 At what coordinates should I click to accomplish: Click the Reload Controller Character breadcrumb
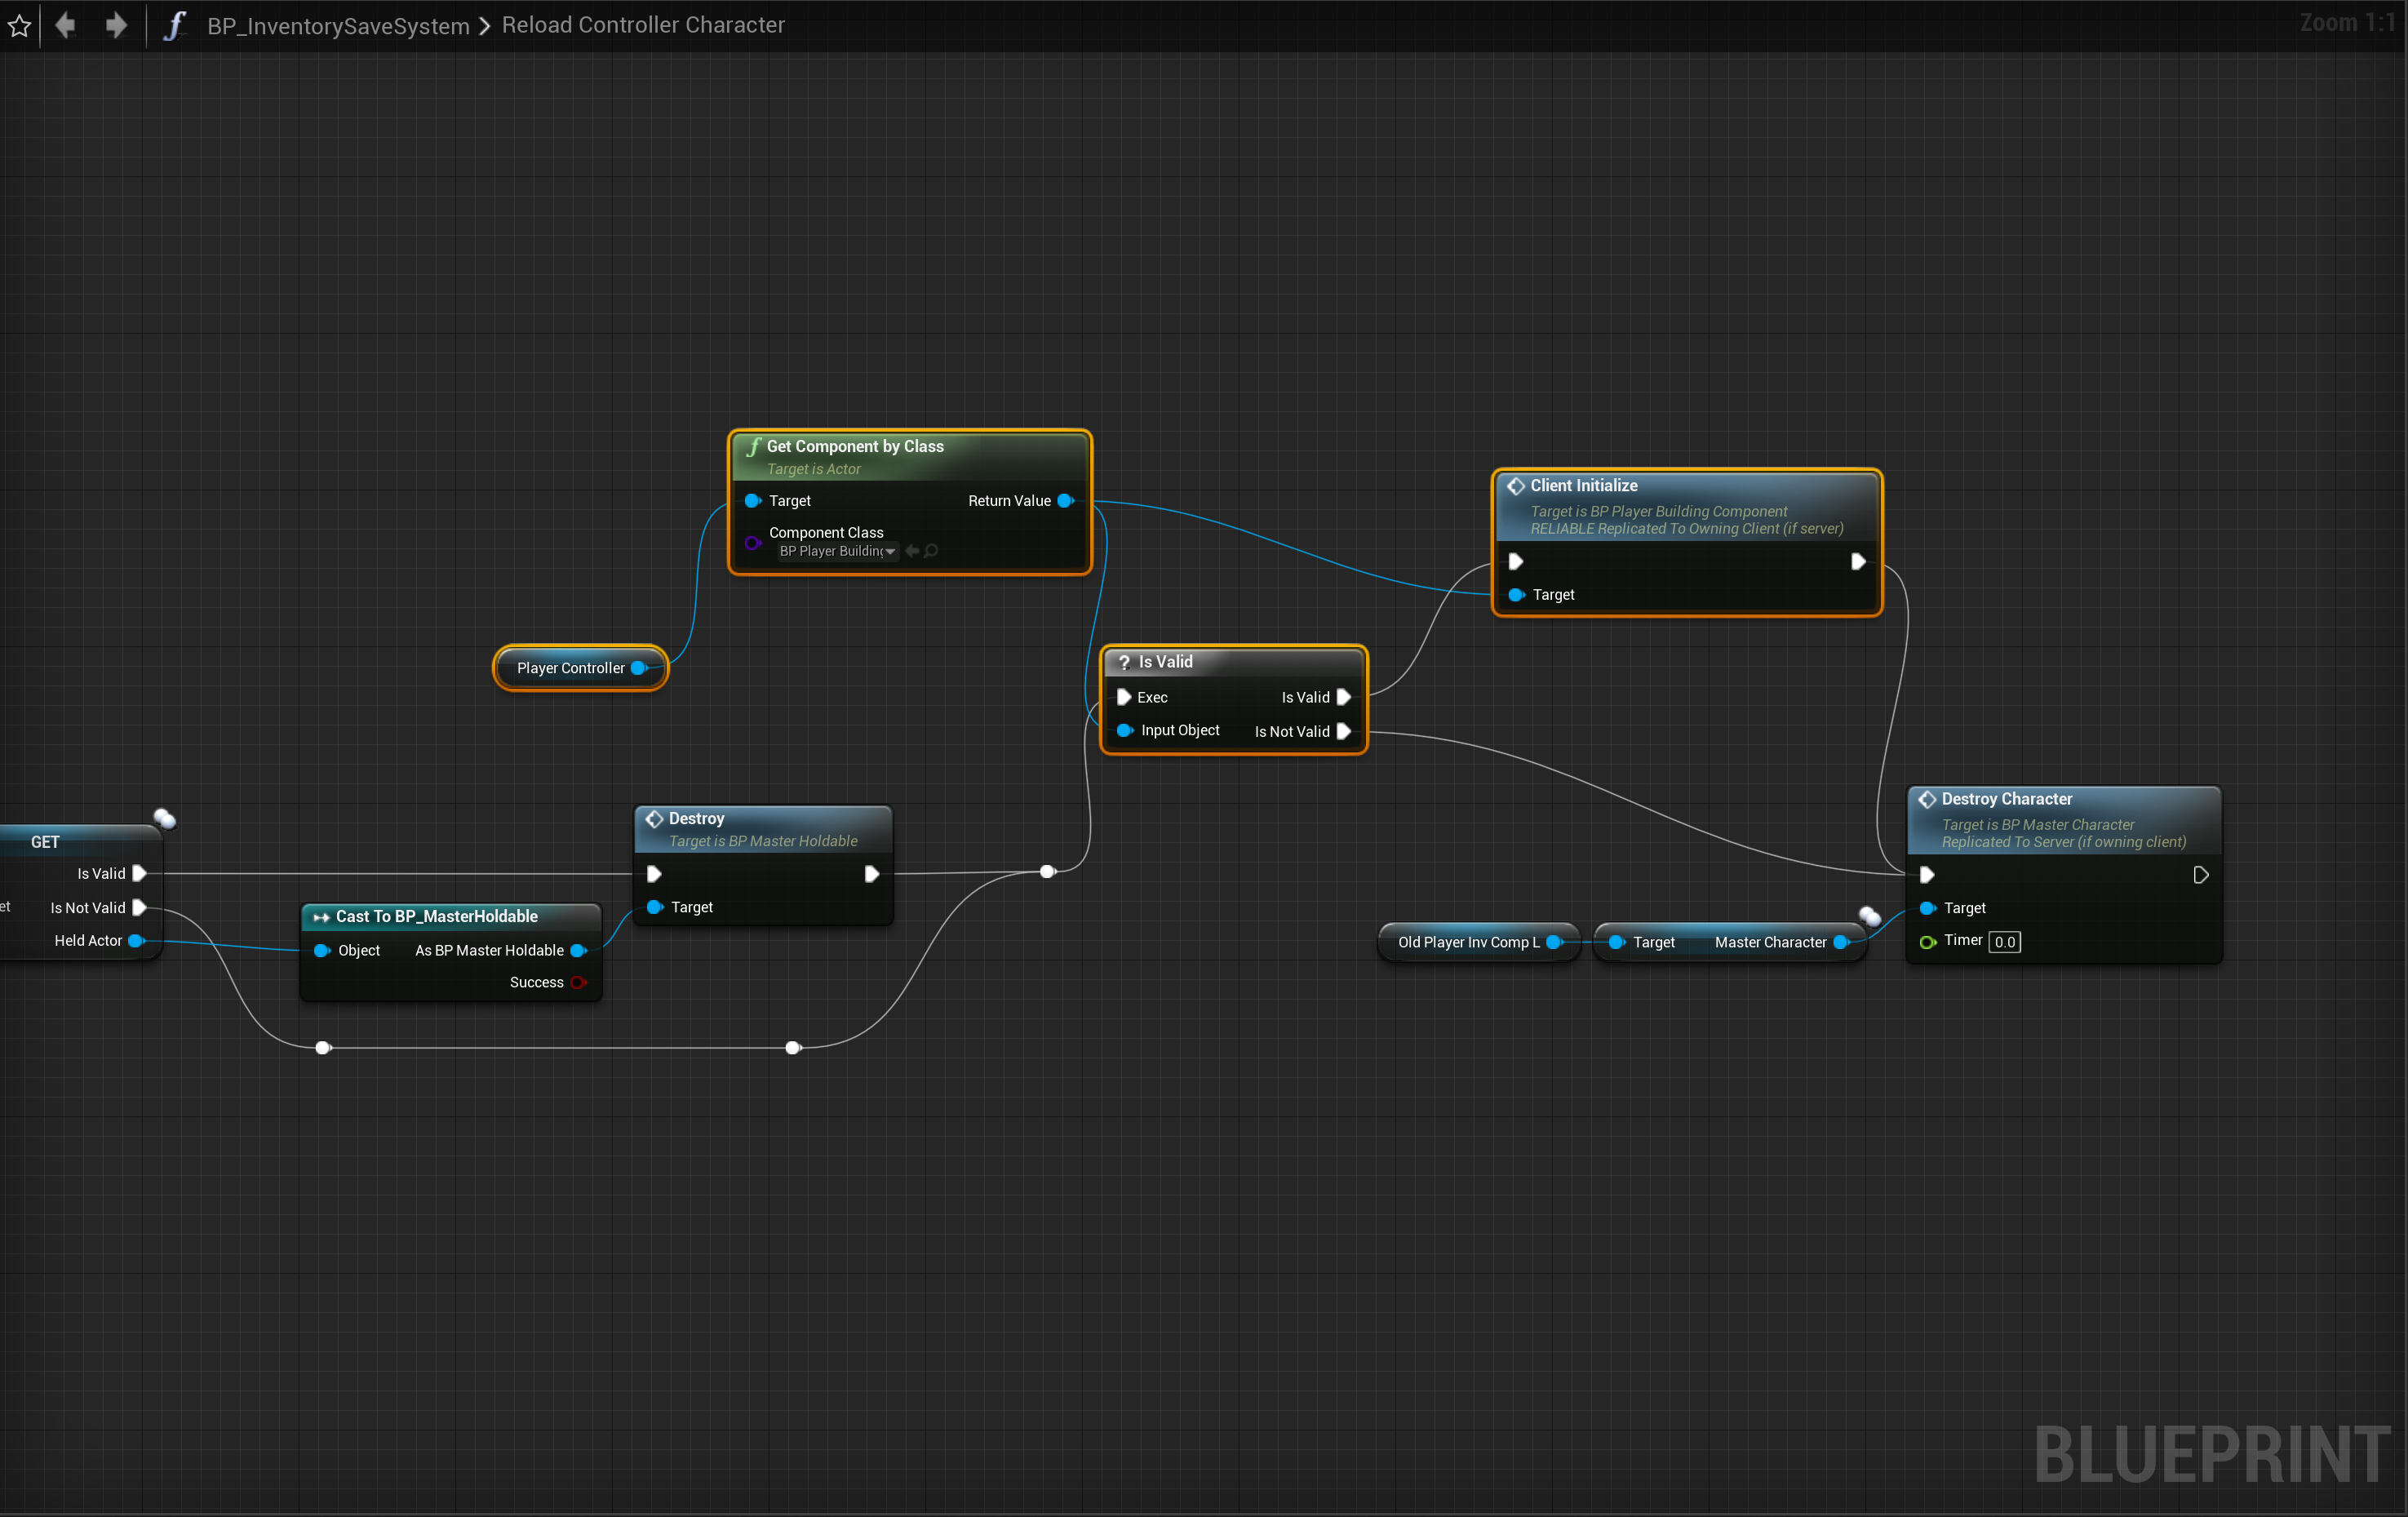point(643,25)
